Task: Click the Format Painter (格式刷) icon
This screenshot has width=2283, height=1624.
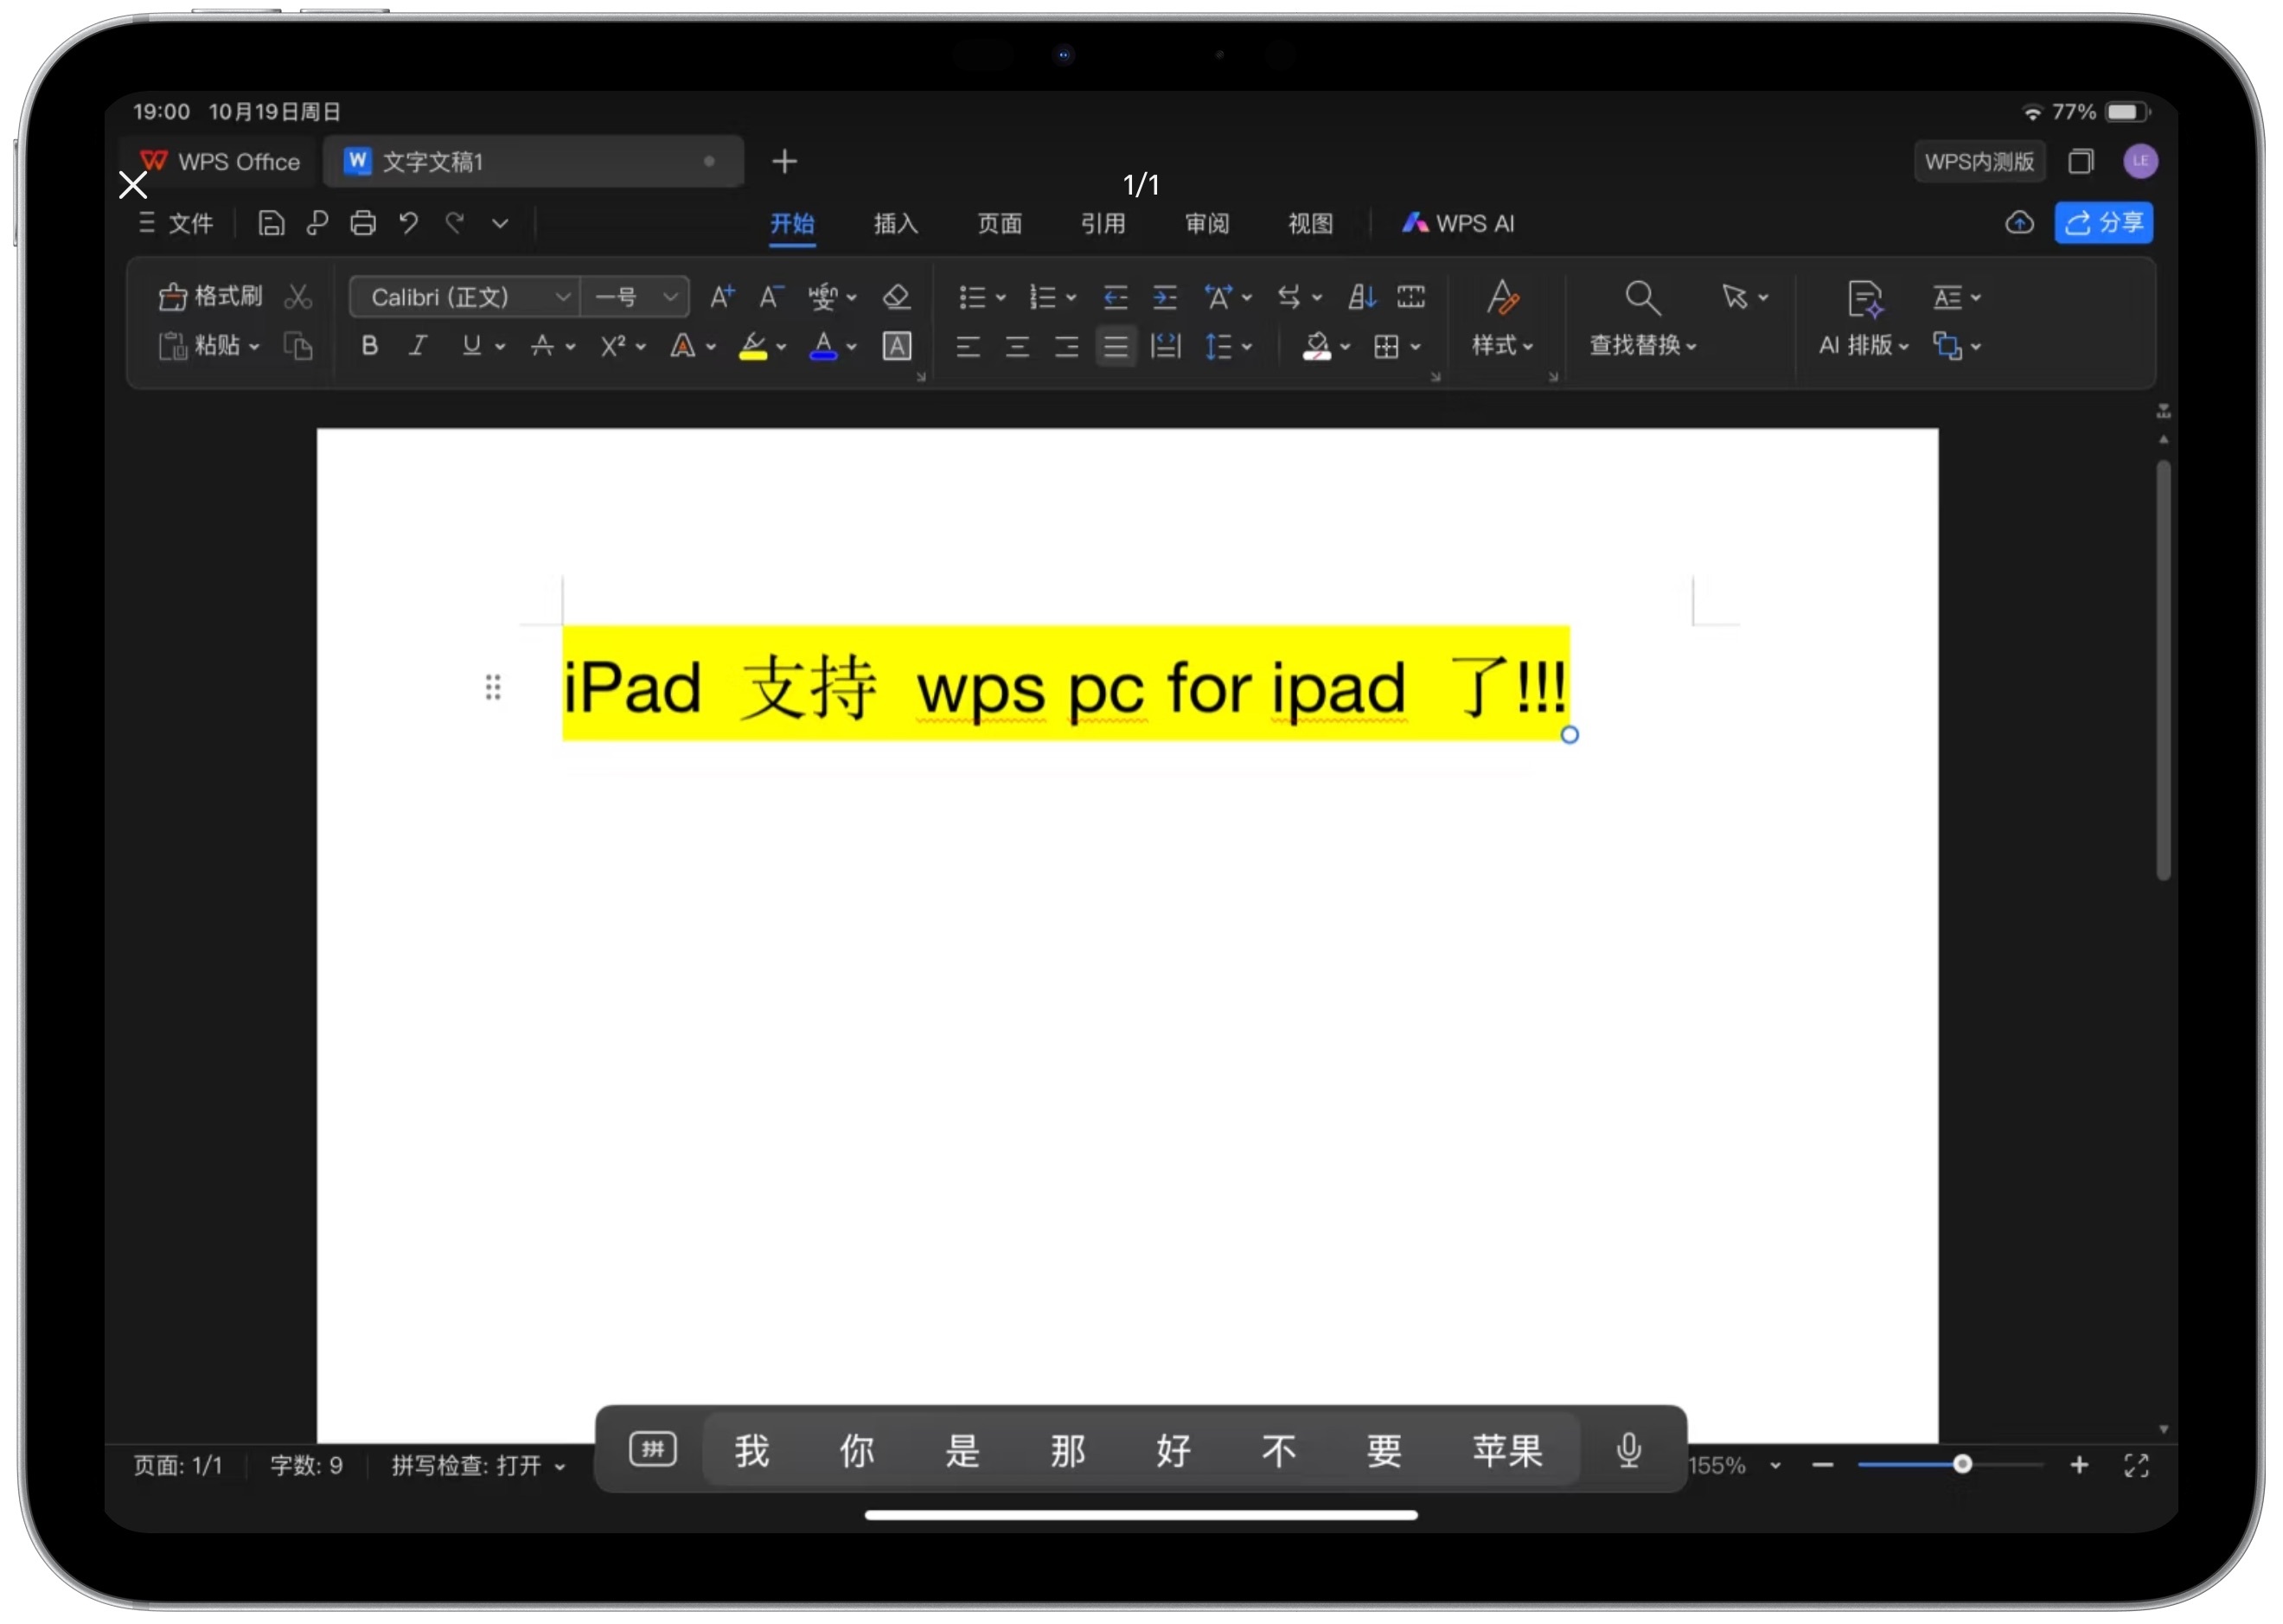Action: [x=173, y=297]
